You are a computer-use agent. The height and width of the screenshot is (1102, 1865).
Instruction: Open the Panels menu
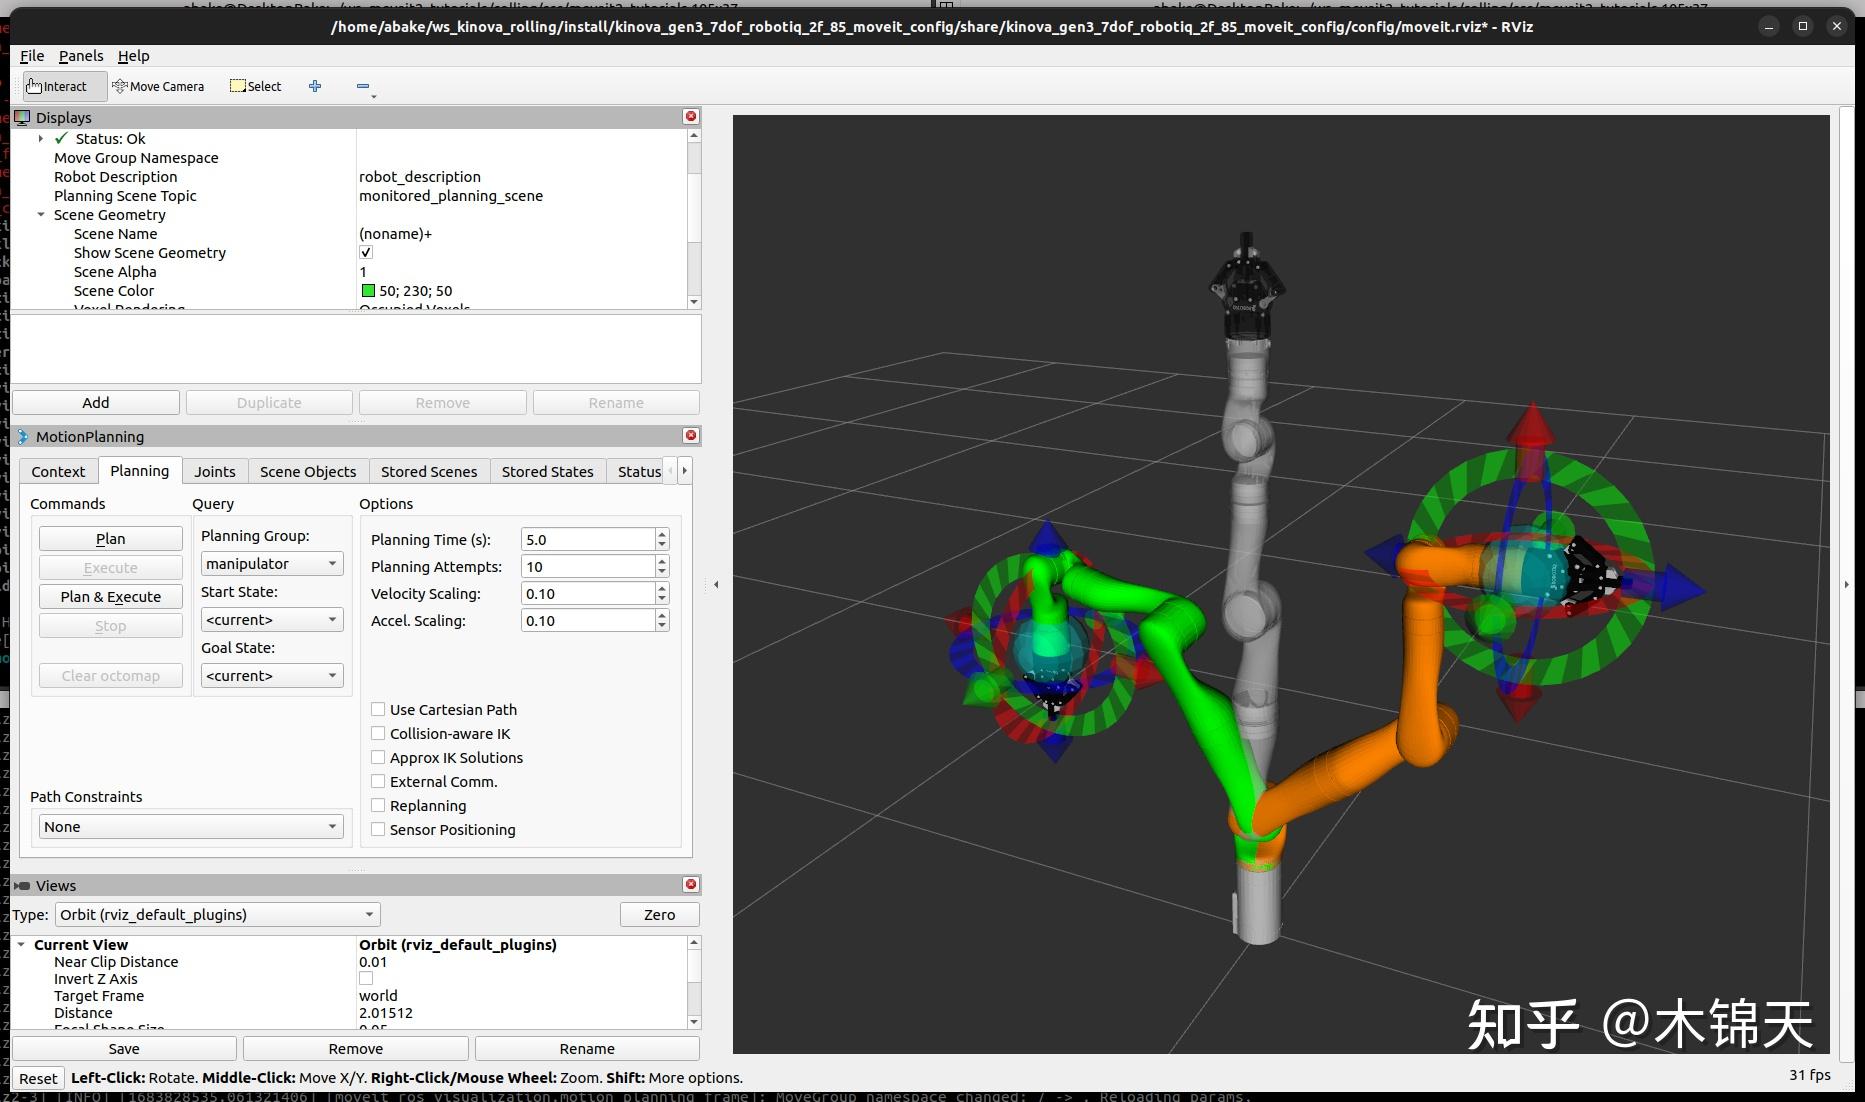[80, 56]
